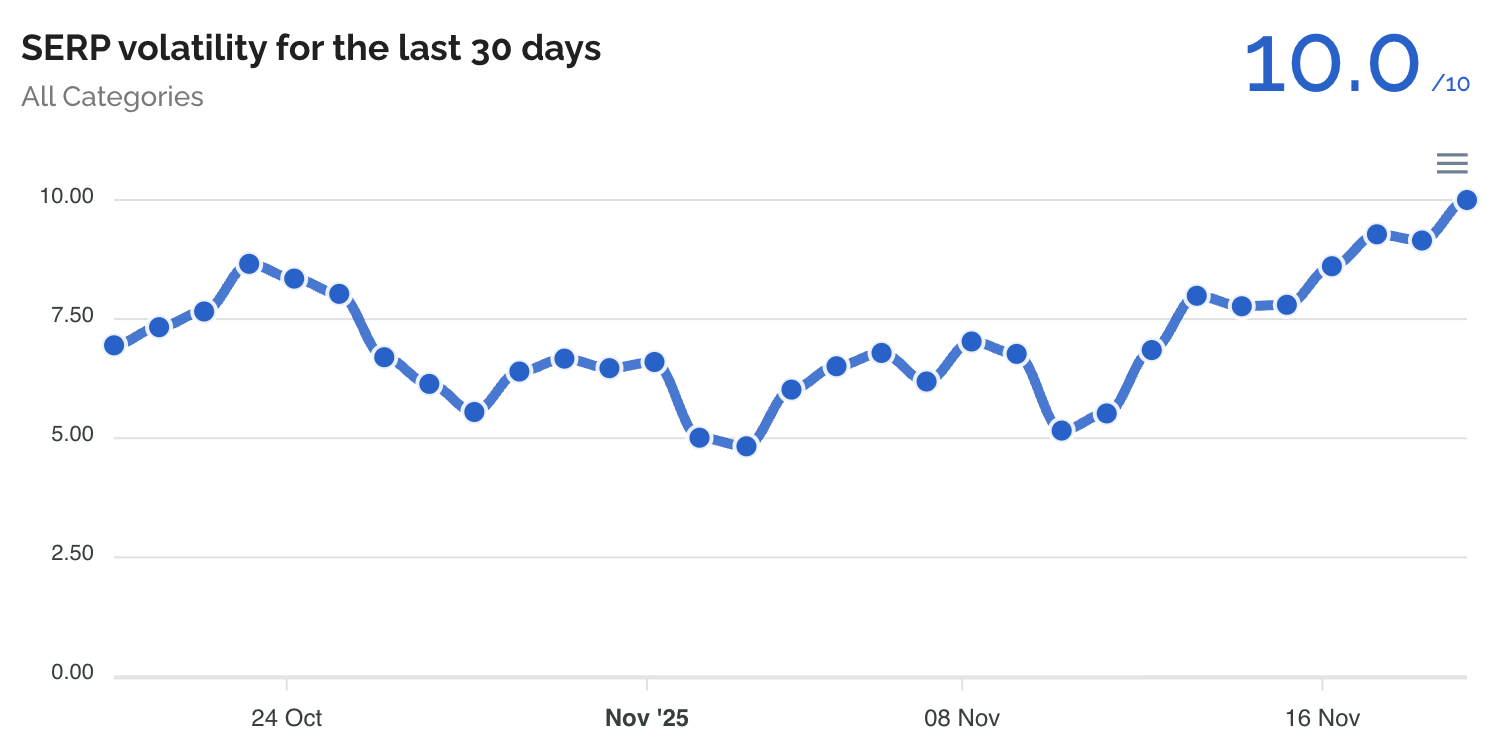Click the data point above 24 Oct tick
The height and width of the screenshot is (752, 1502).
pyautogui.click(x=294, y=278)
